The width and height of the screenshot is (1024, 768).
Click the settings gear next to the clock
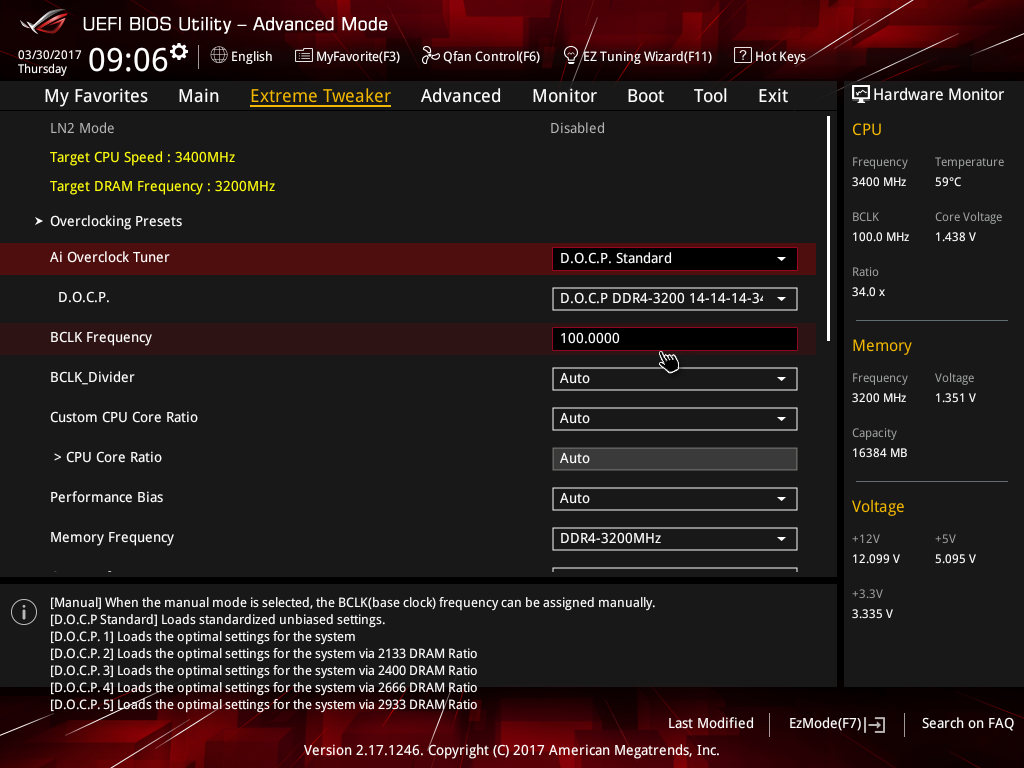coord(179,51)
